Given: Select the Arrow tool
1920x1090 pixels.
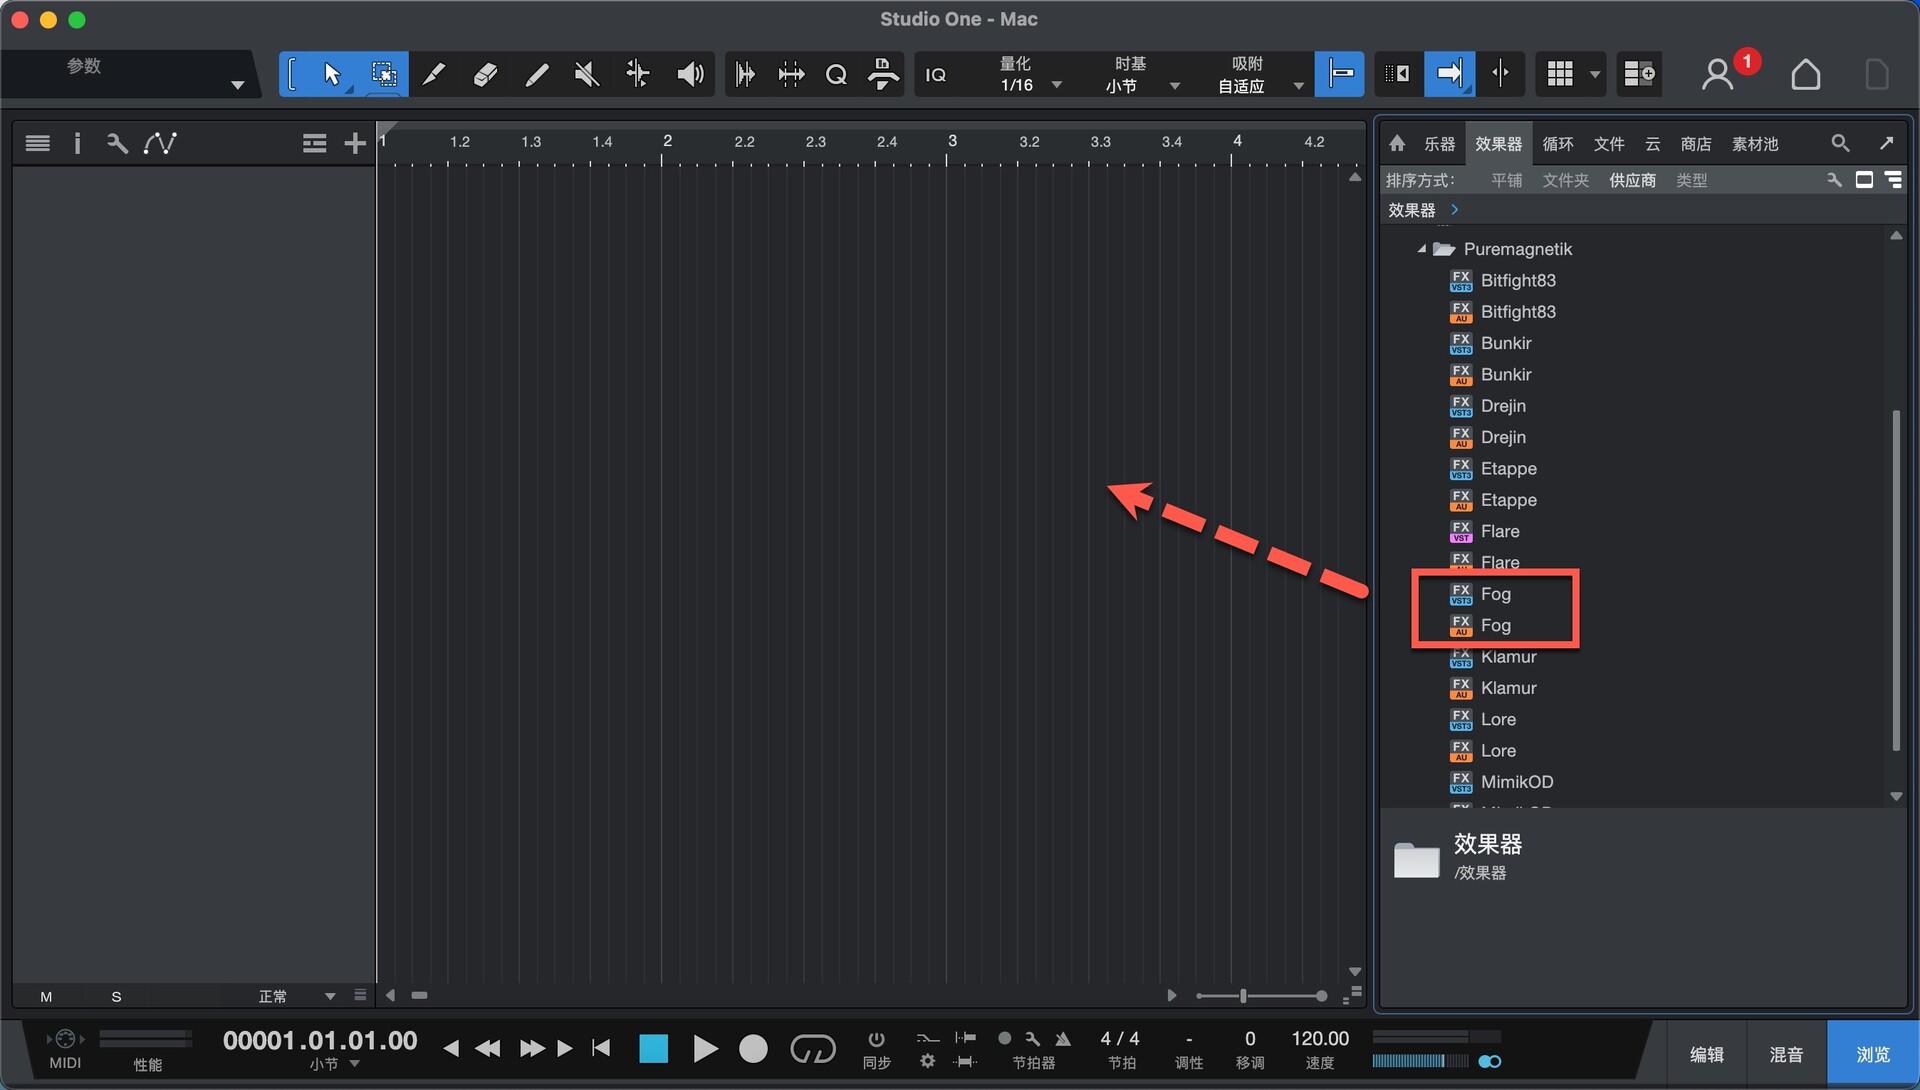Looking at the screenshot, I should point(332,74).
